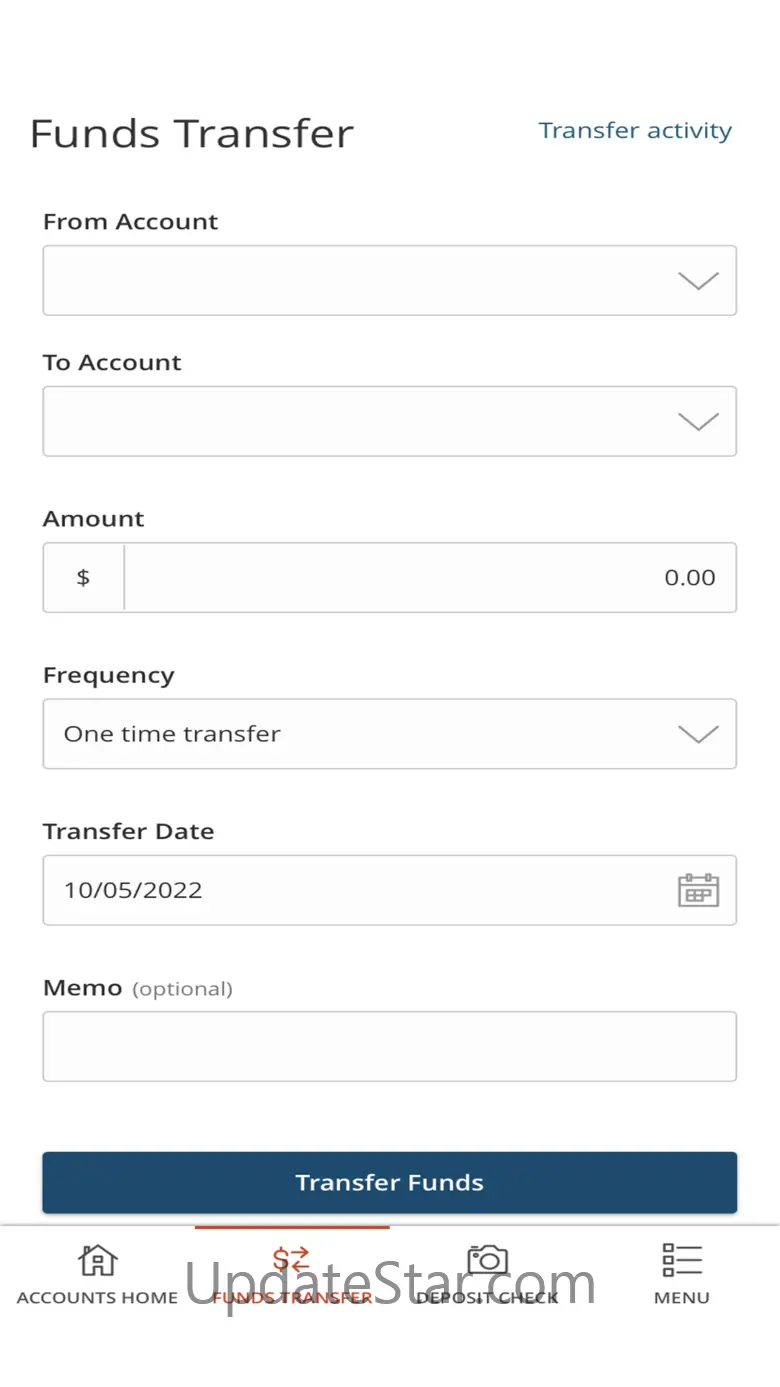The height and width of the screenshot is (1387, 780).
Task: Focus the Amount 0.00 input field
Action: click(430, 577)
